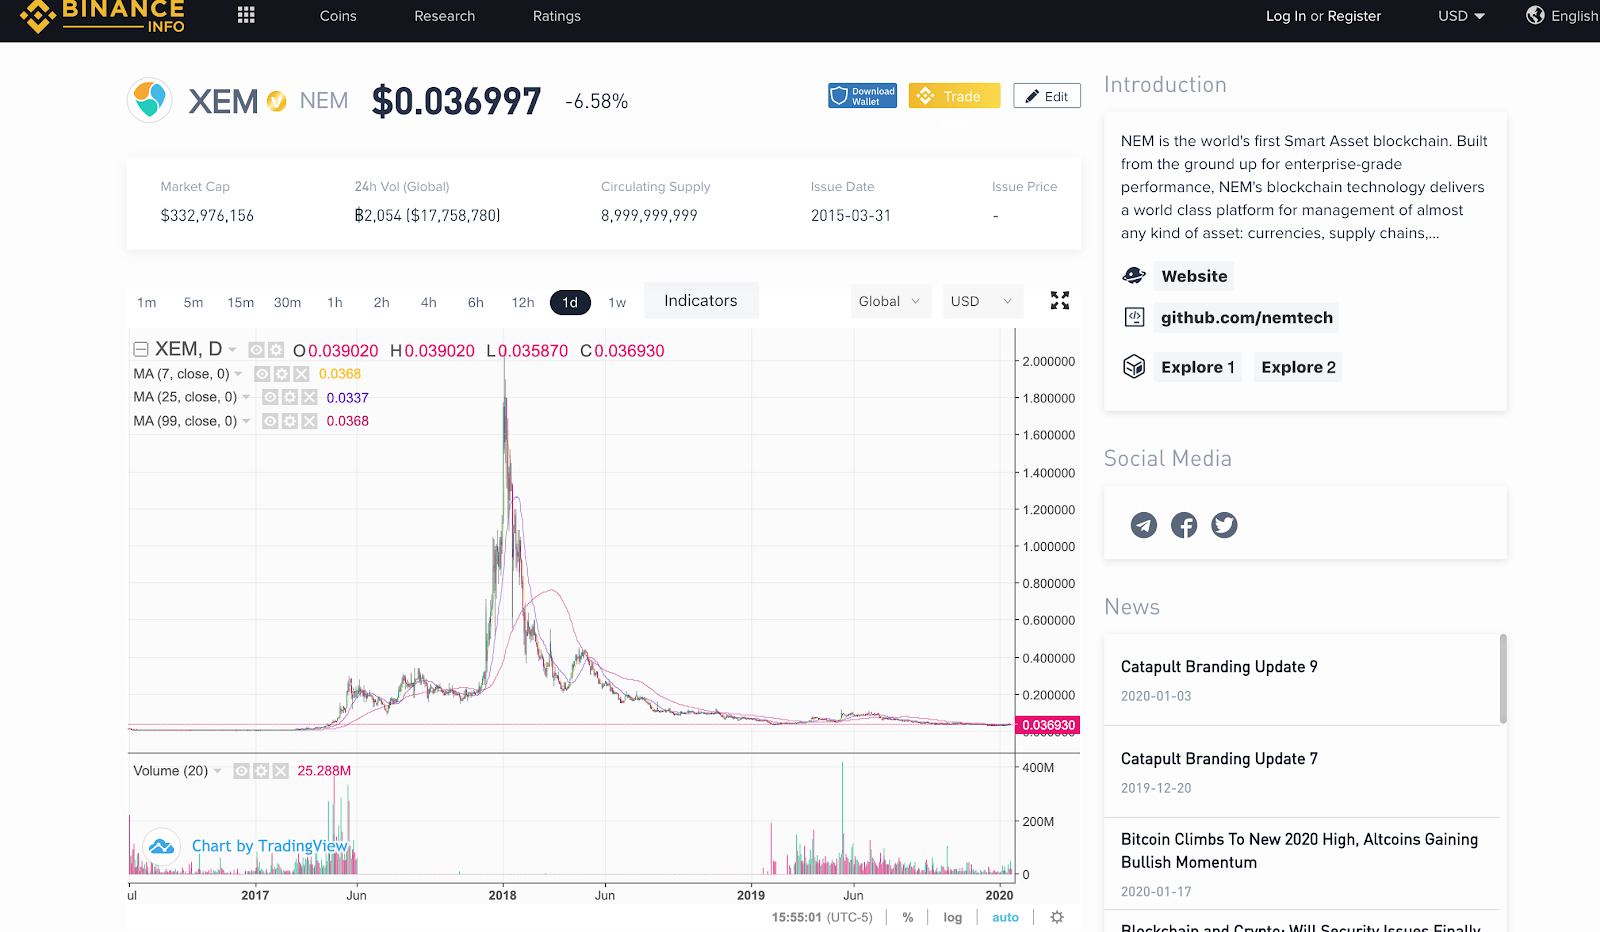
Task: Toggle percent scale on chart
Action: pyautogui.click(x=908, y=917)
